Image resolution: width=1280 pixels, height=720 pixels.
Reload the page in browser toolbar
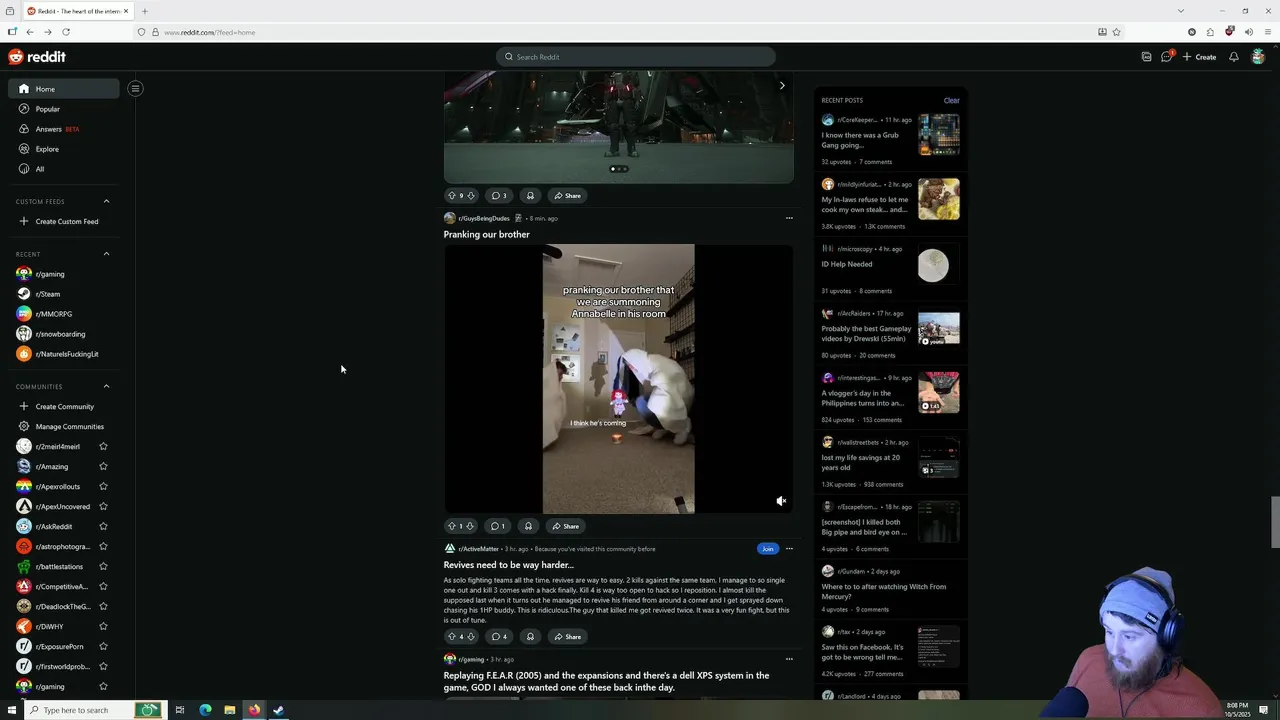[66, 32]
